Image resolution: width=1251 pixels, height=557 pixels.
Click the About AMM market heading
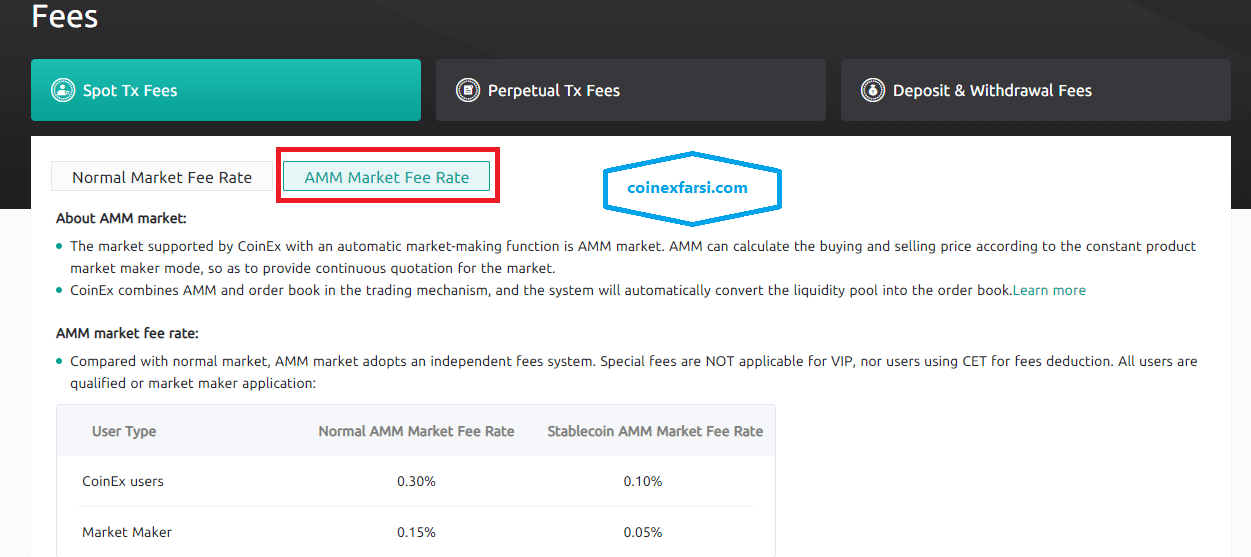(121, 218)
